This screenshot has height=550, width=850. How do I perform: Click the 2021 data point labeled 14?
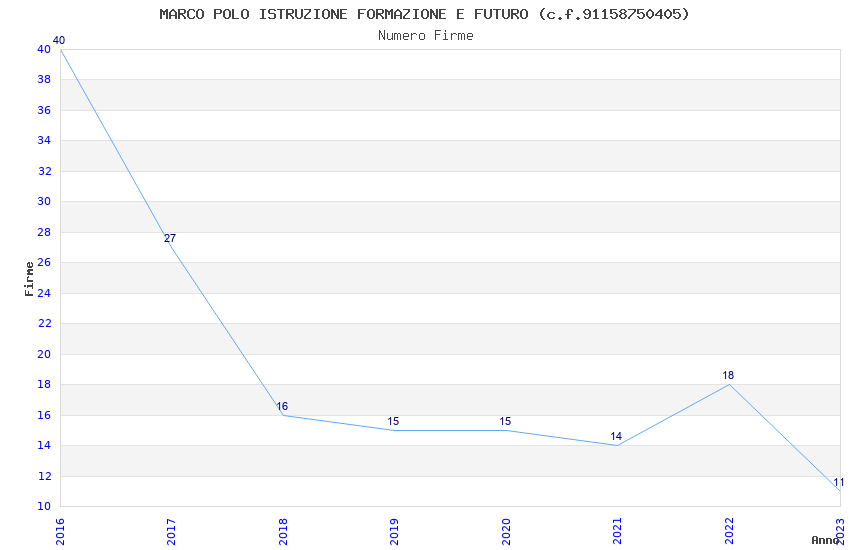pos(617,445)
